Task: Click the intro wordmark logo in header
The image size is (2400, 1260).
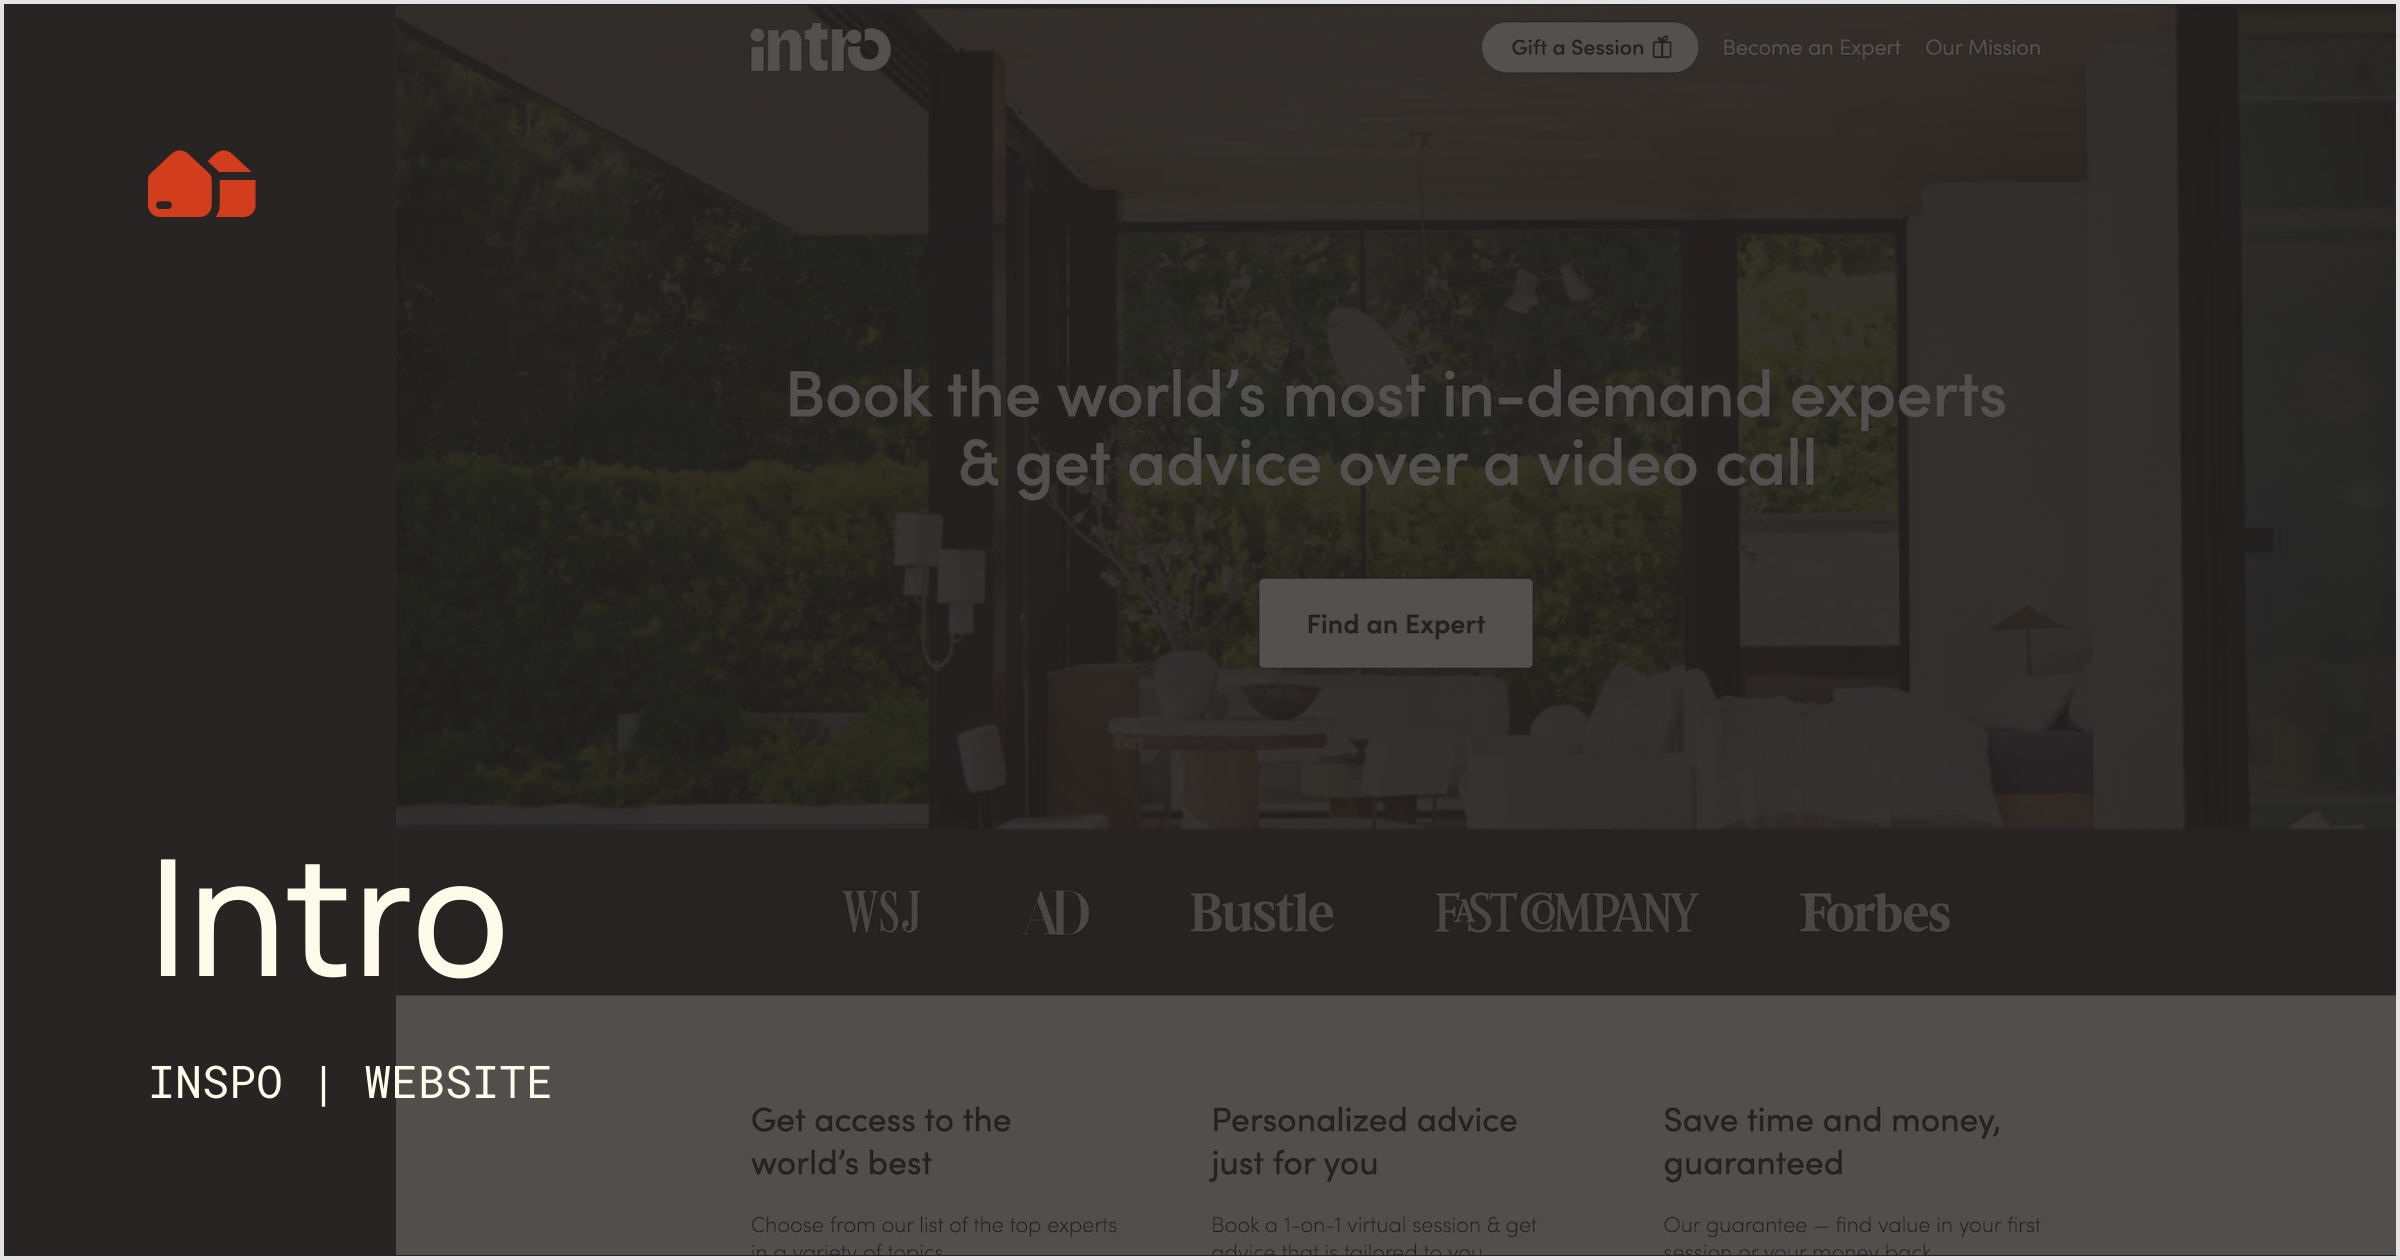Action: click(820, 48)
